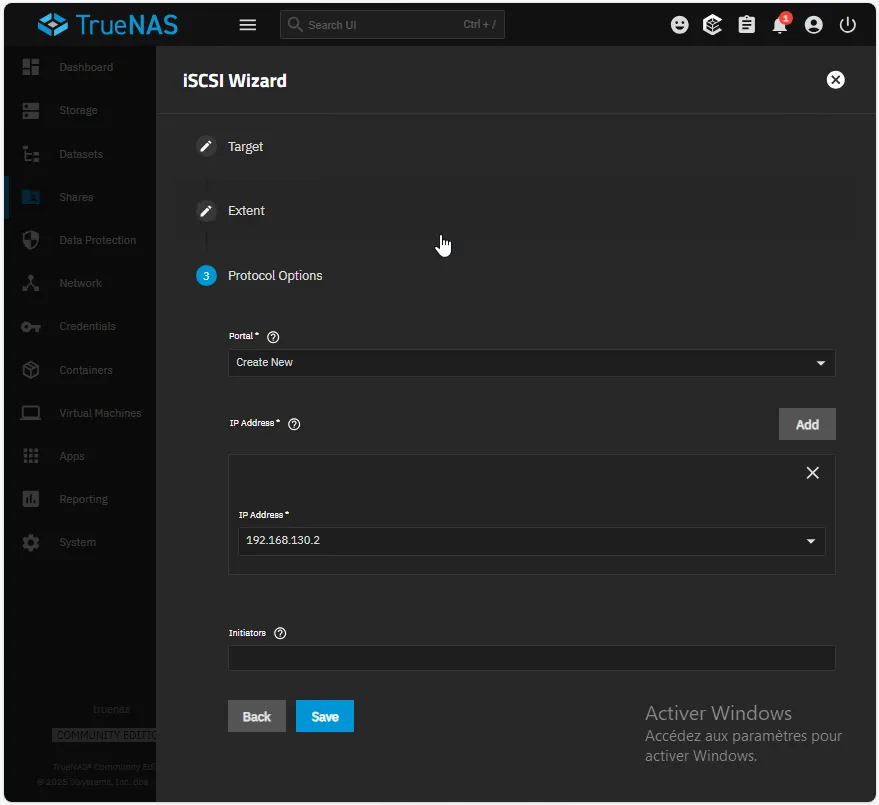This screenshot has height=805, width=879.
Task: Open the user account settings icon
Action: 814,25
